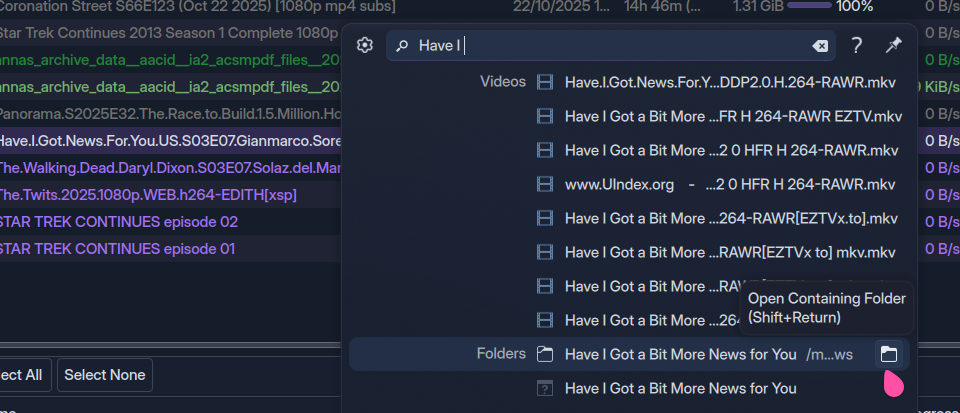Select The.Twits.2025.1080p torrent row

point(148,194)
